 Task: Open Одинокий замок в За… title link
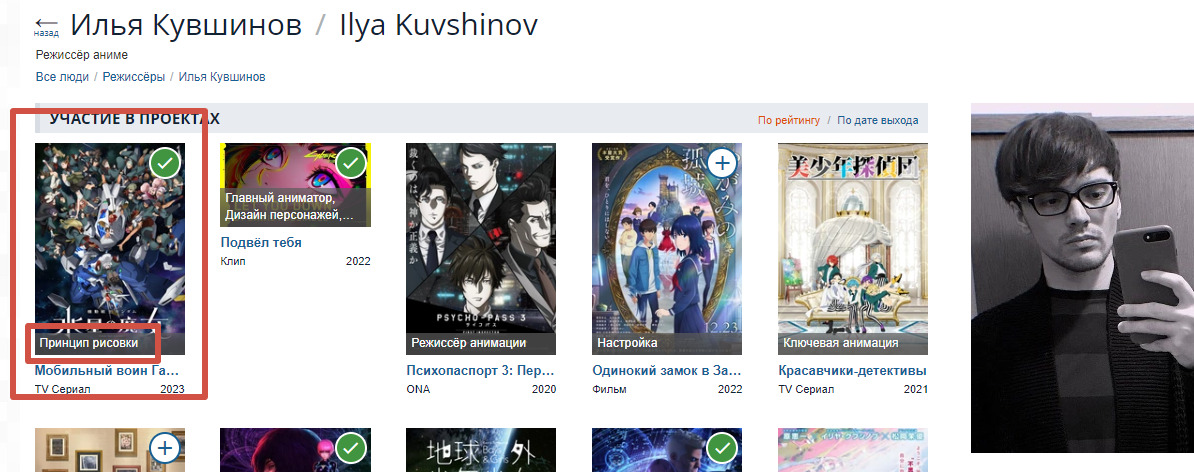tap(667, 372)
